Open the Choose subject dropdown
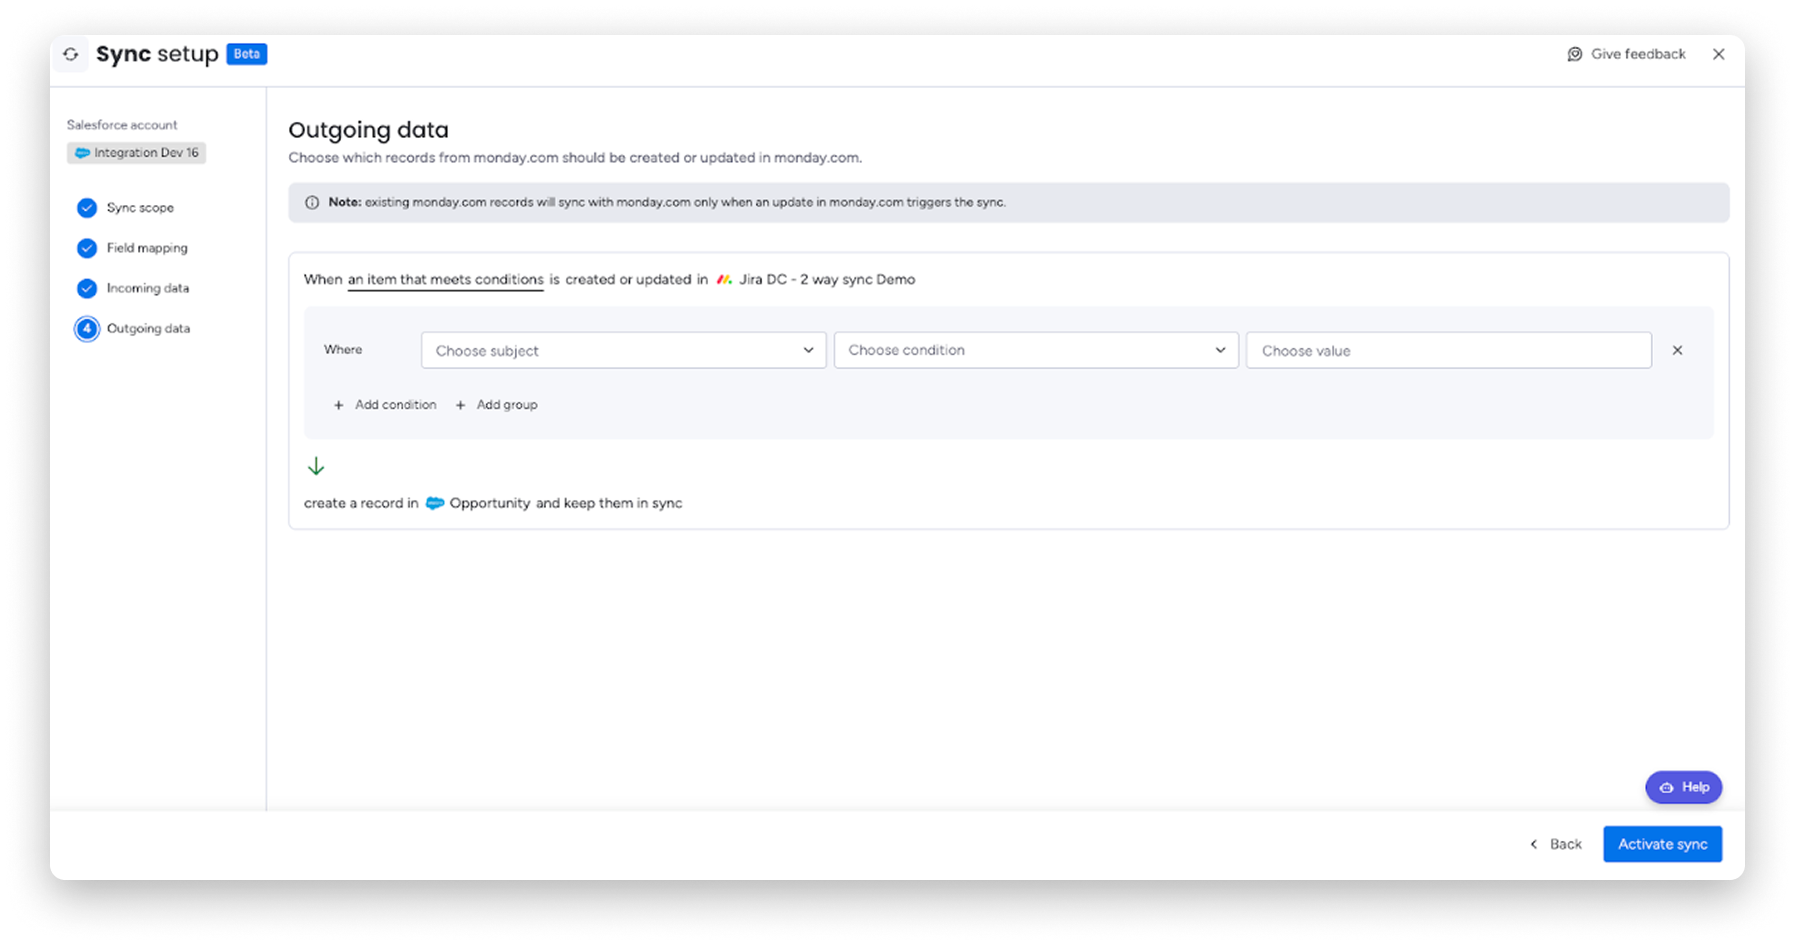Viewport: 1795px width, 945px height. [x=623, y=350]
